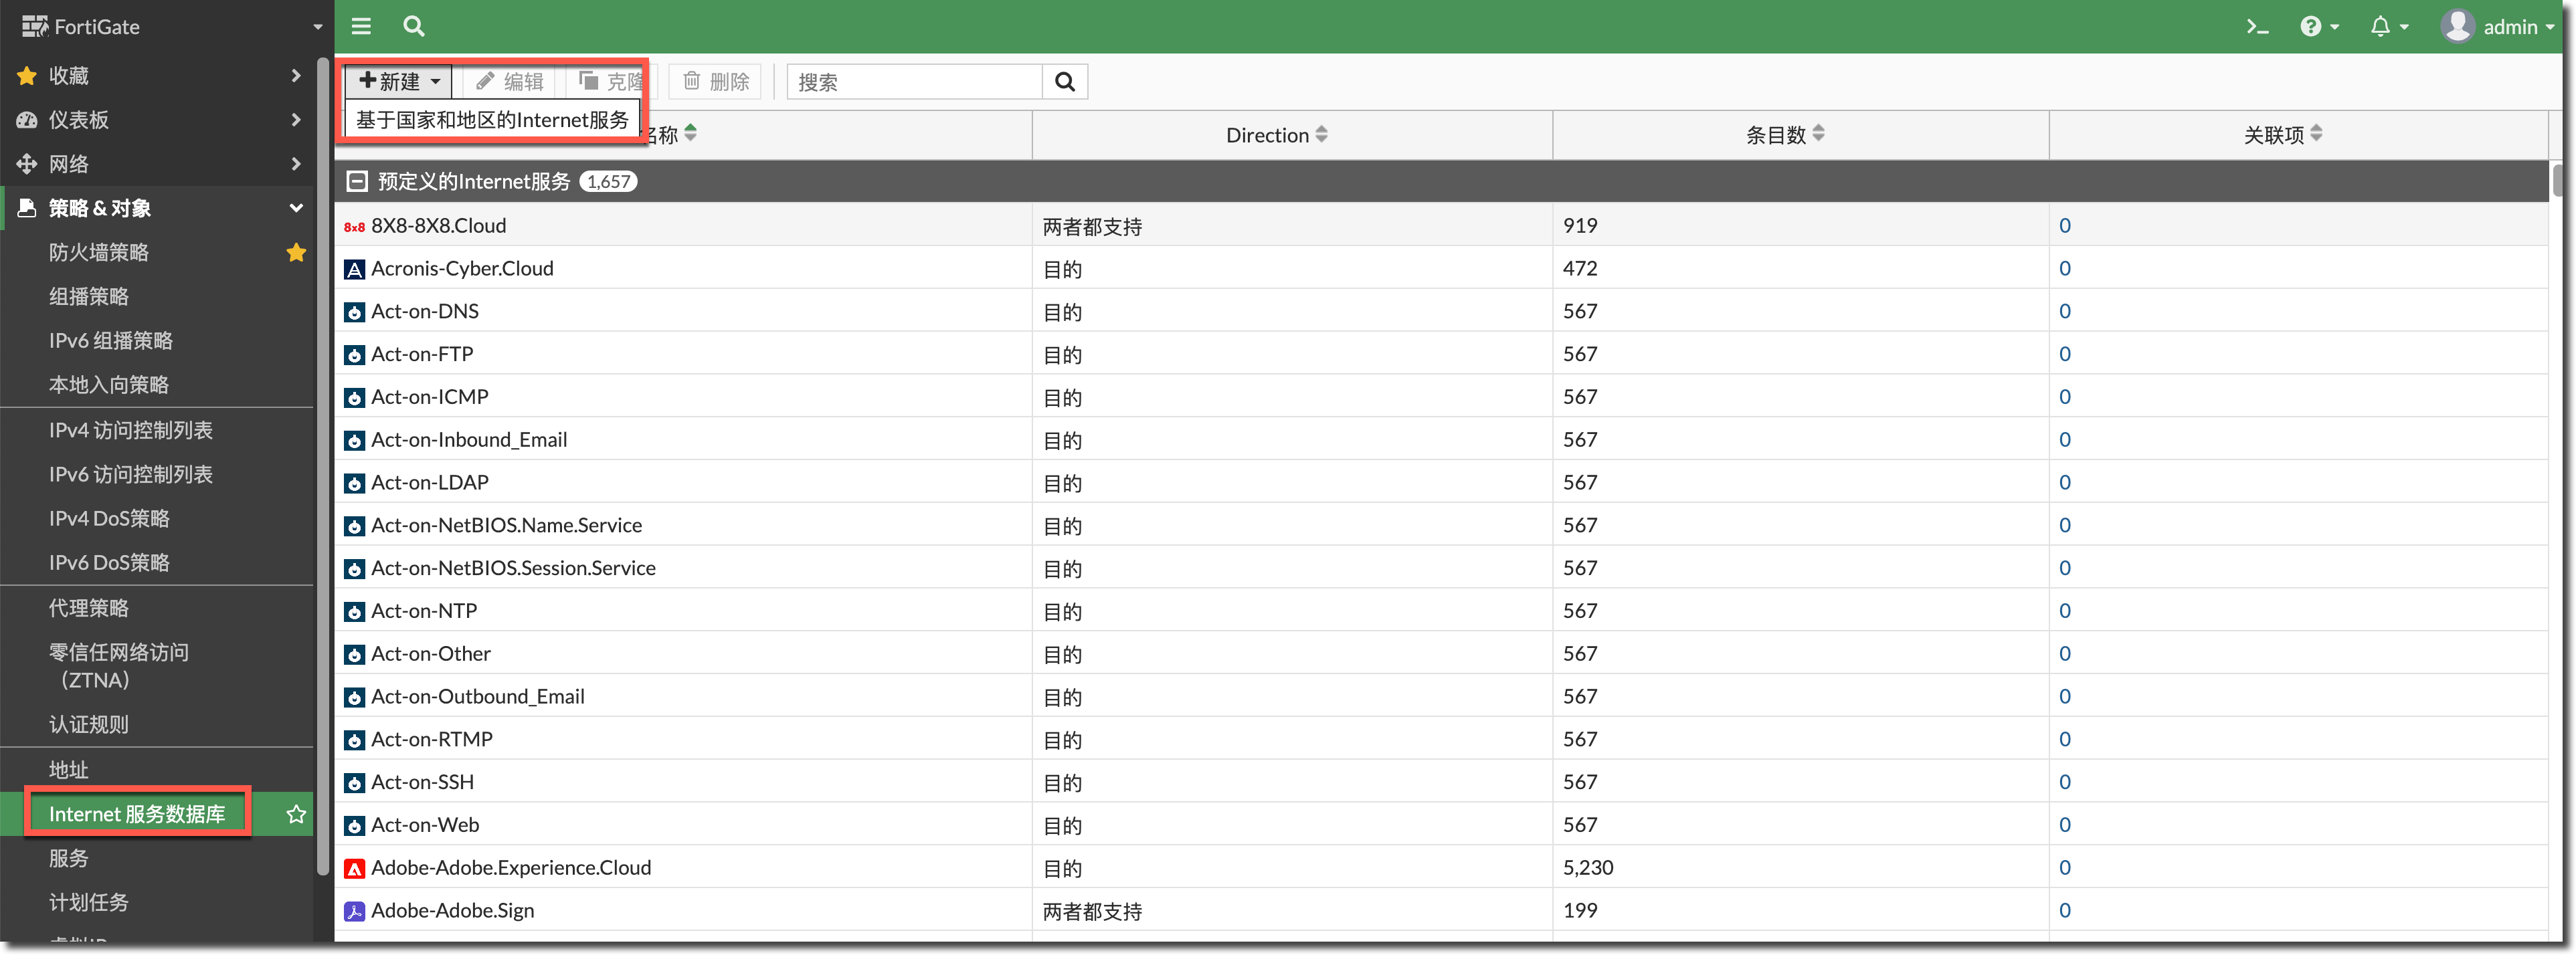The image size is (2576, 955).
Task: Click the 删除 button
Action: click(x=716, y=82)
